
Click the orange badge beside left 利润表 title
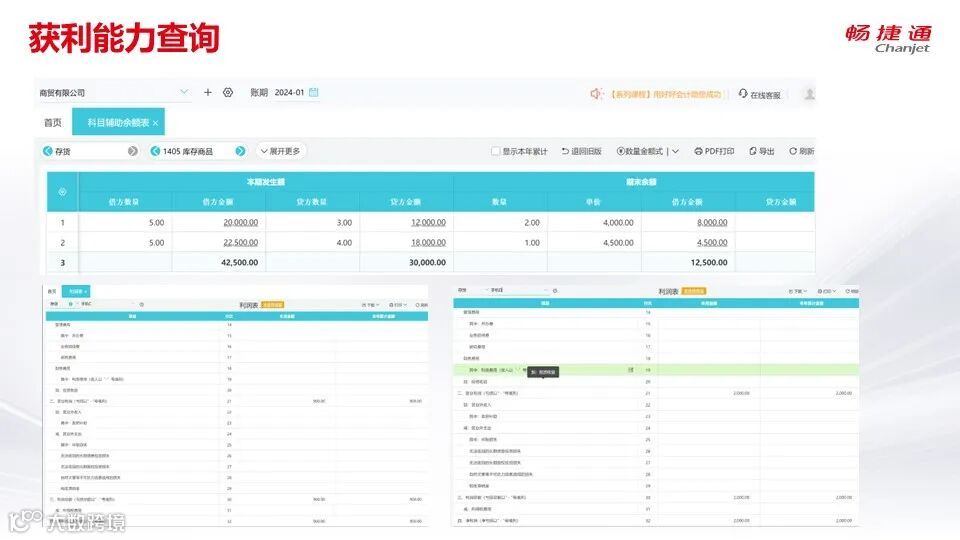272,304
